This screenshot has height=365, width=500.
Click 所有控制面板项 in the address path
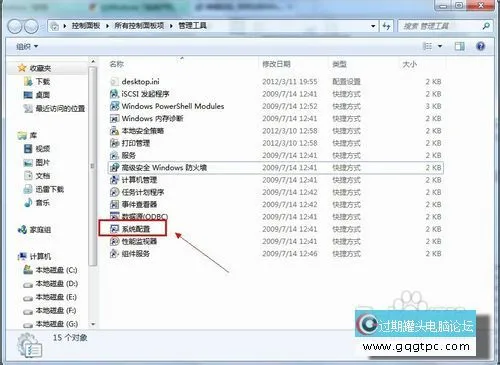coord(139,26)
